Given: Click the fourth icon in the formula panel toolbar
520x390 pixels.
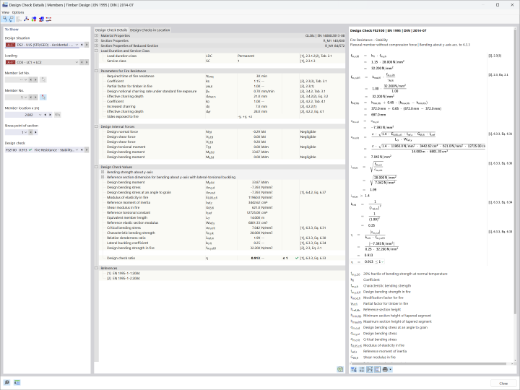Looking at the screenshot, I should tap(377, 369).
